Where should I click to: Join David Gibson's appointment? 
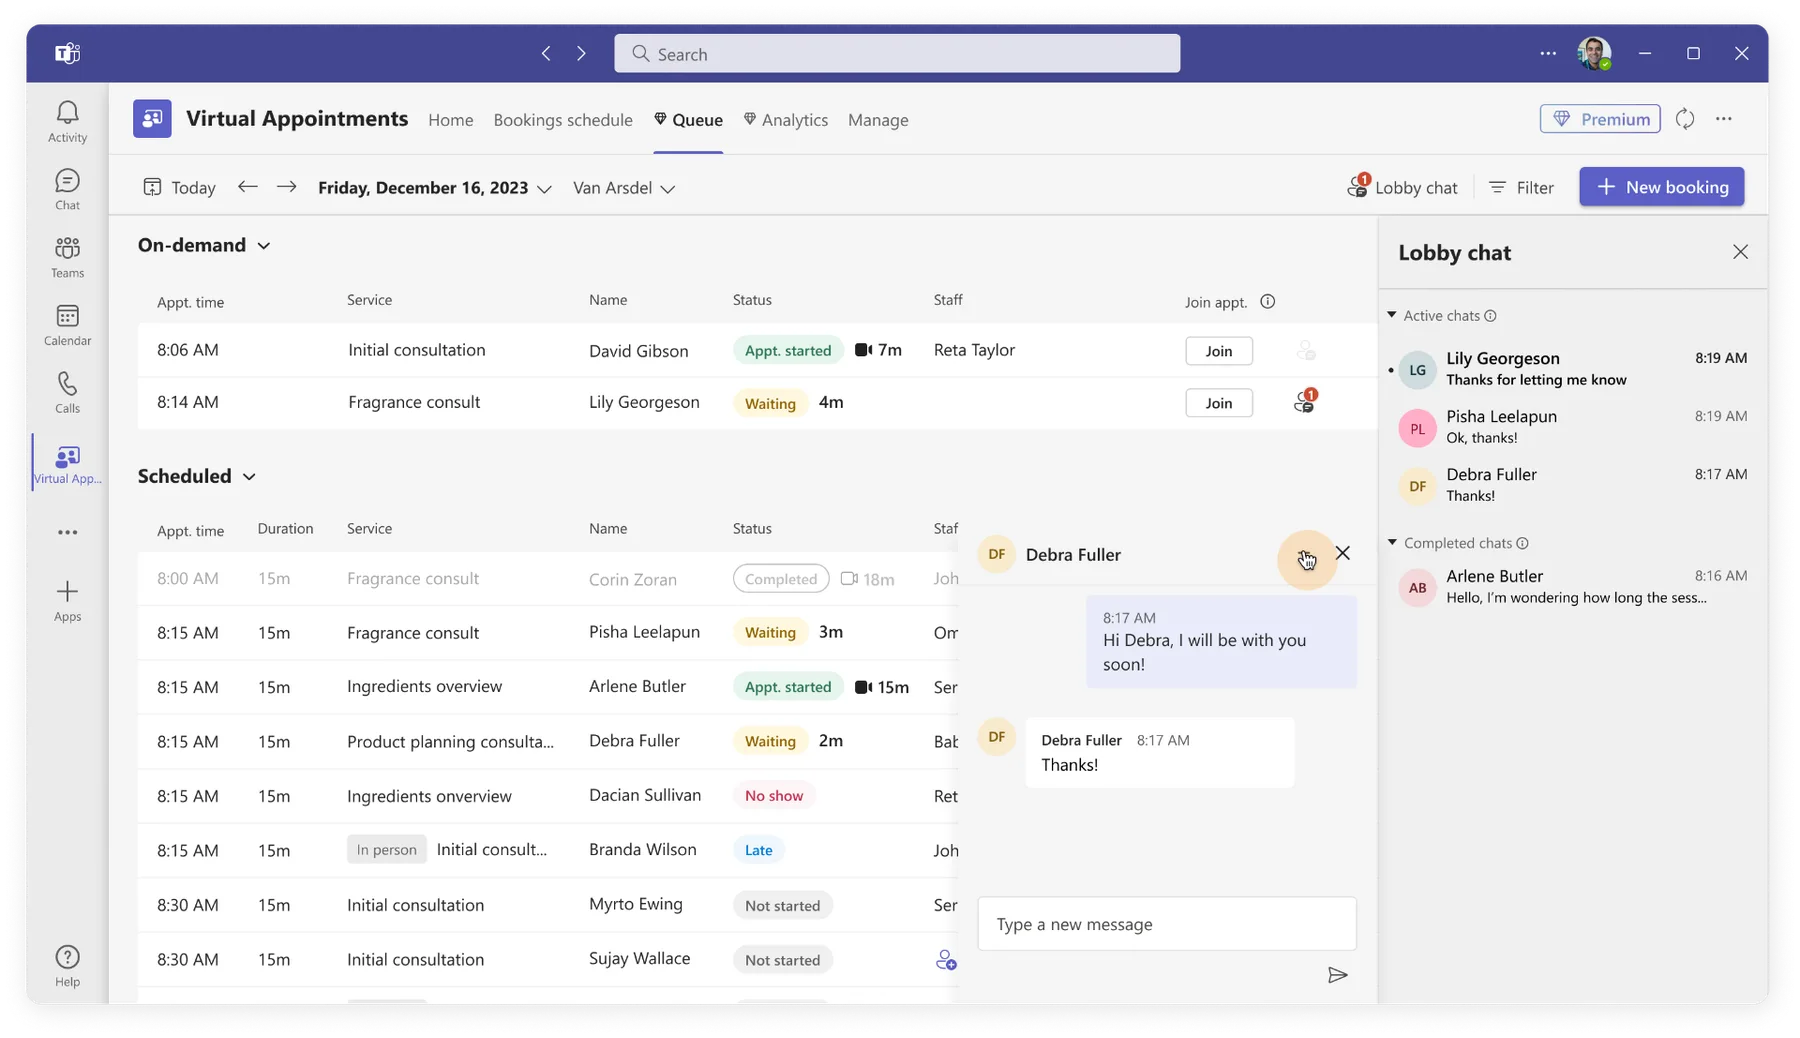pyautogui.click(x=1219, y=351)
